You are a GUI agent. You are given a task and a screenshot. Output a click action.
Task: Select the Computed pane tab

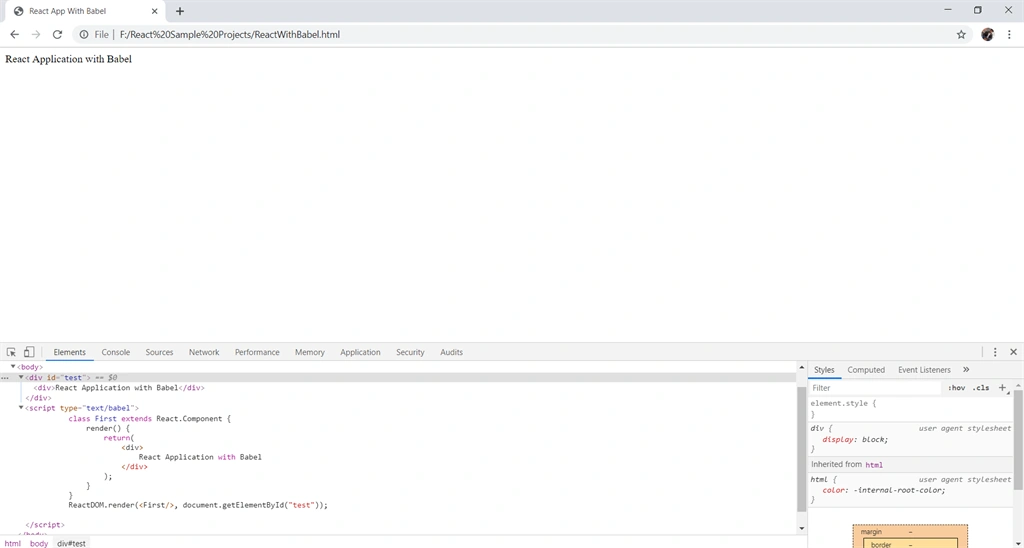coord(866,370)
